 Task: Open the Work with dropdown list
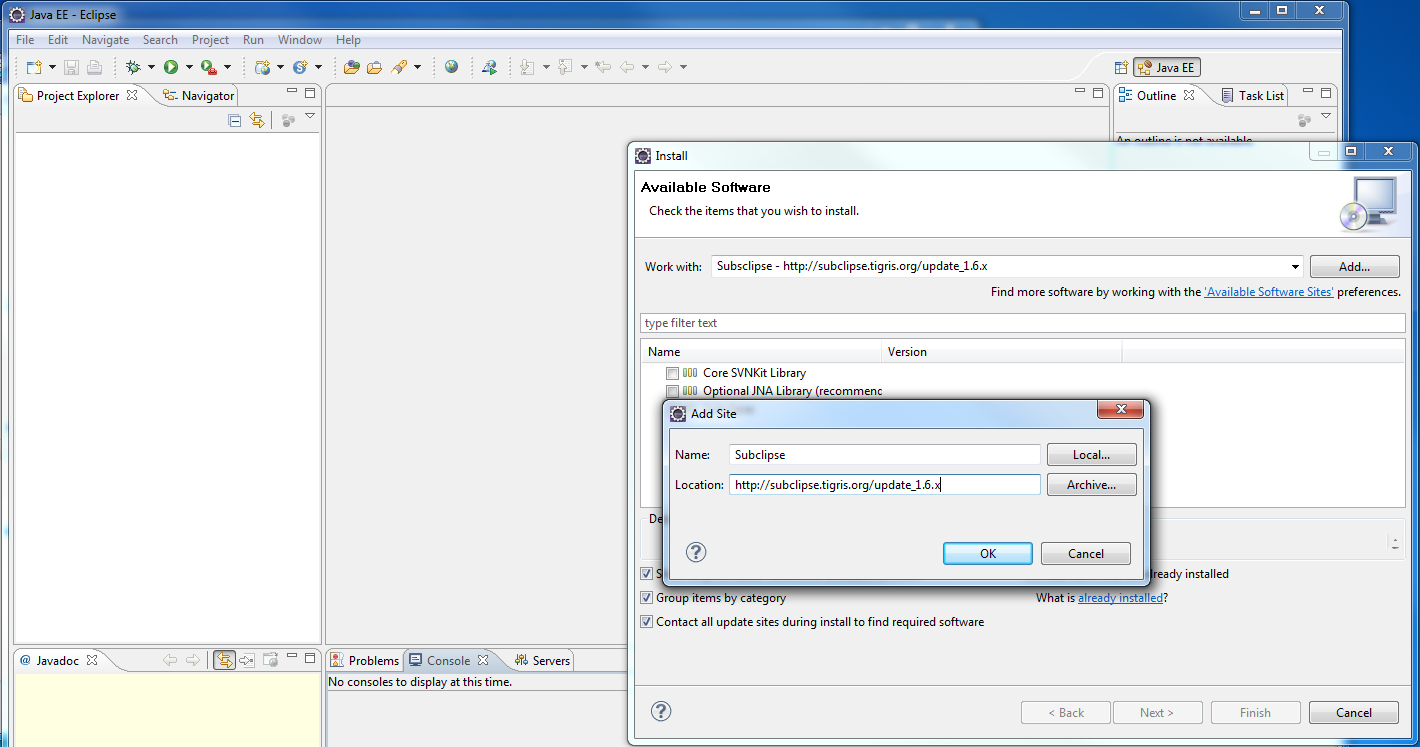(1295, 267)
